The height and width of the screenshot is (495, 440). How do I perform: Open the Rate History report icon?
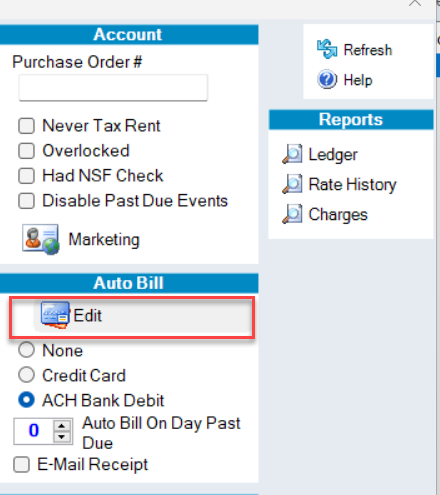[292, 184]
